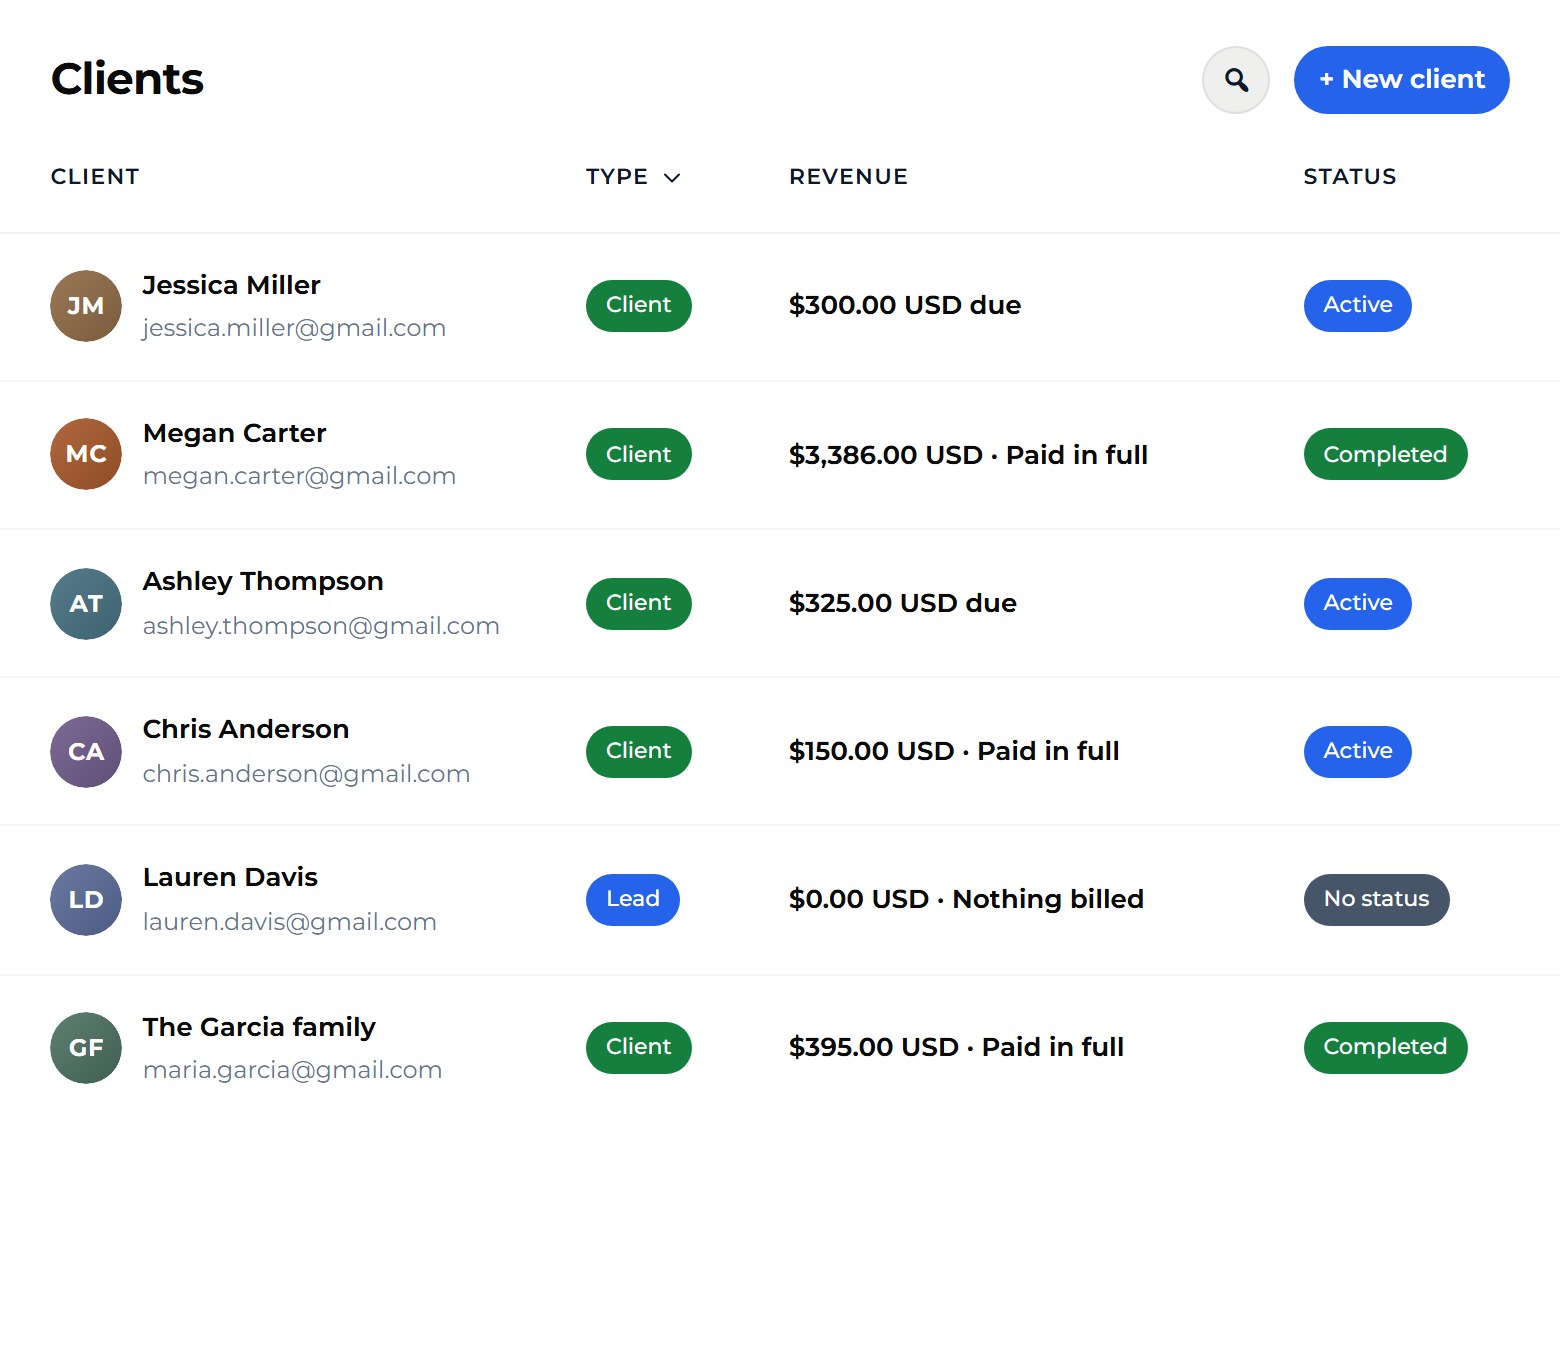1560x1346 pixels.
Task: Click the Client type badge for Jessica Miller
Action: pyautogui.click(x=639, y=306)
